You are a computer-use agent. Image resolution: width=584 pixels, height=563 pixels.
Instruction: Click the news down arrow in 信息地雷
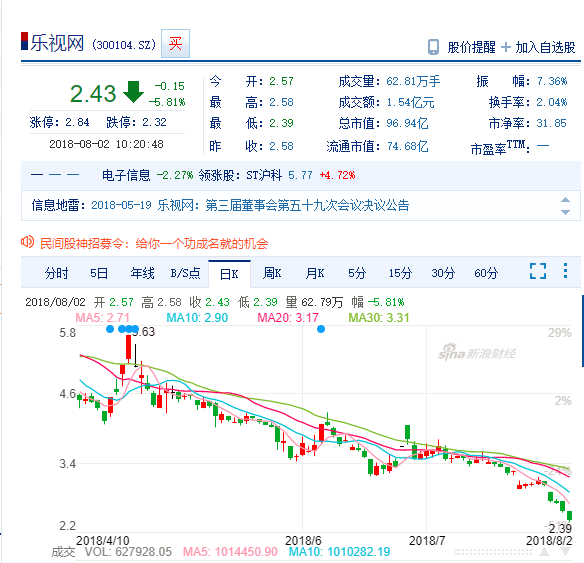(565, 212)
